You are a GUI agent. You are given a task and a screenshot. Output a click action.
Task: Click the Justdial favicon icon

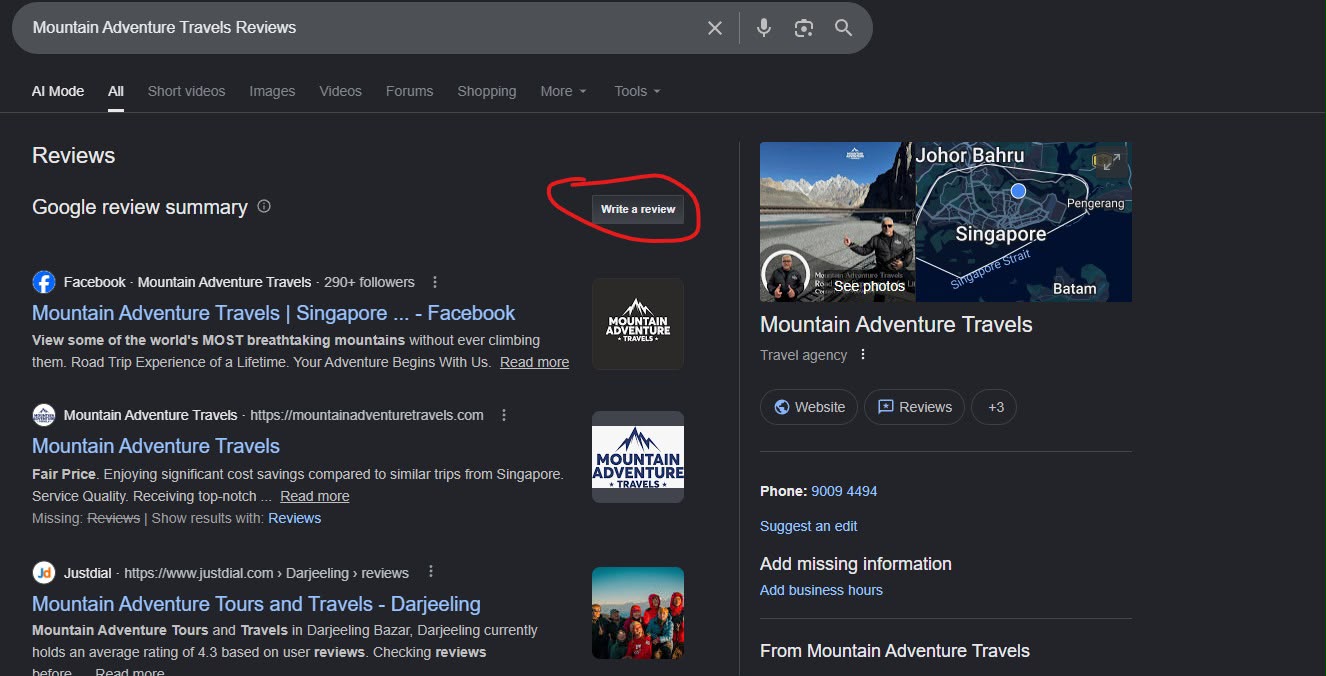pos(43,573)
